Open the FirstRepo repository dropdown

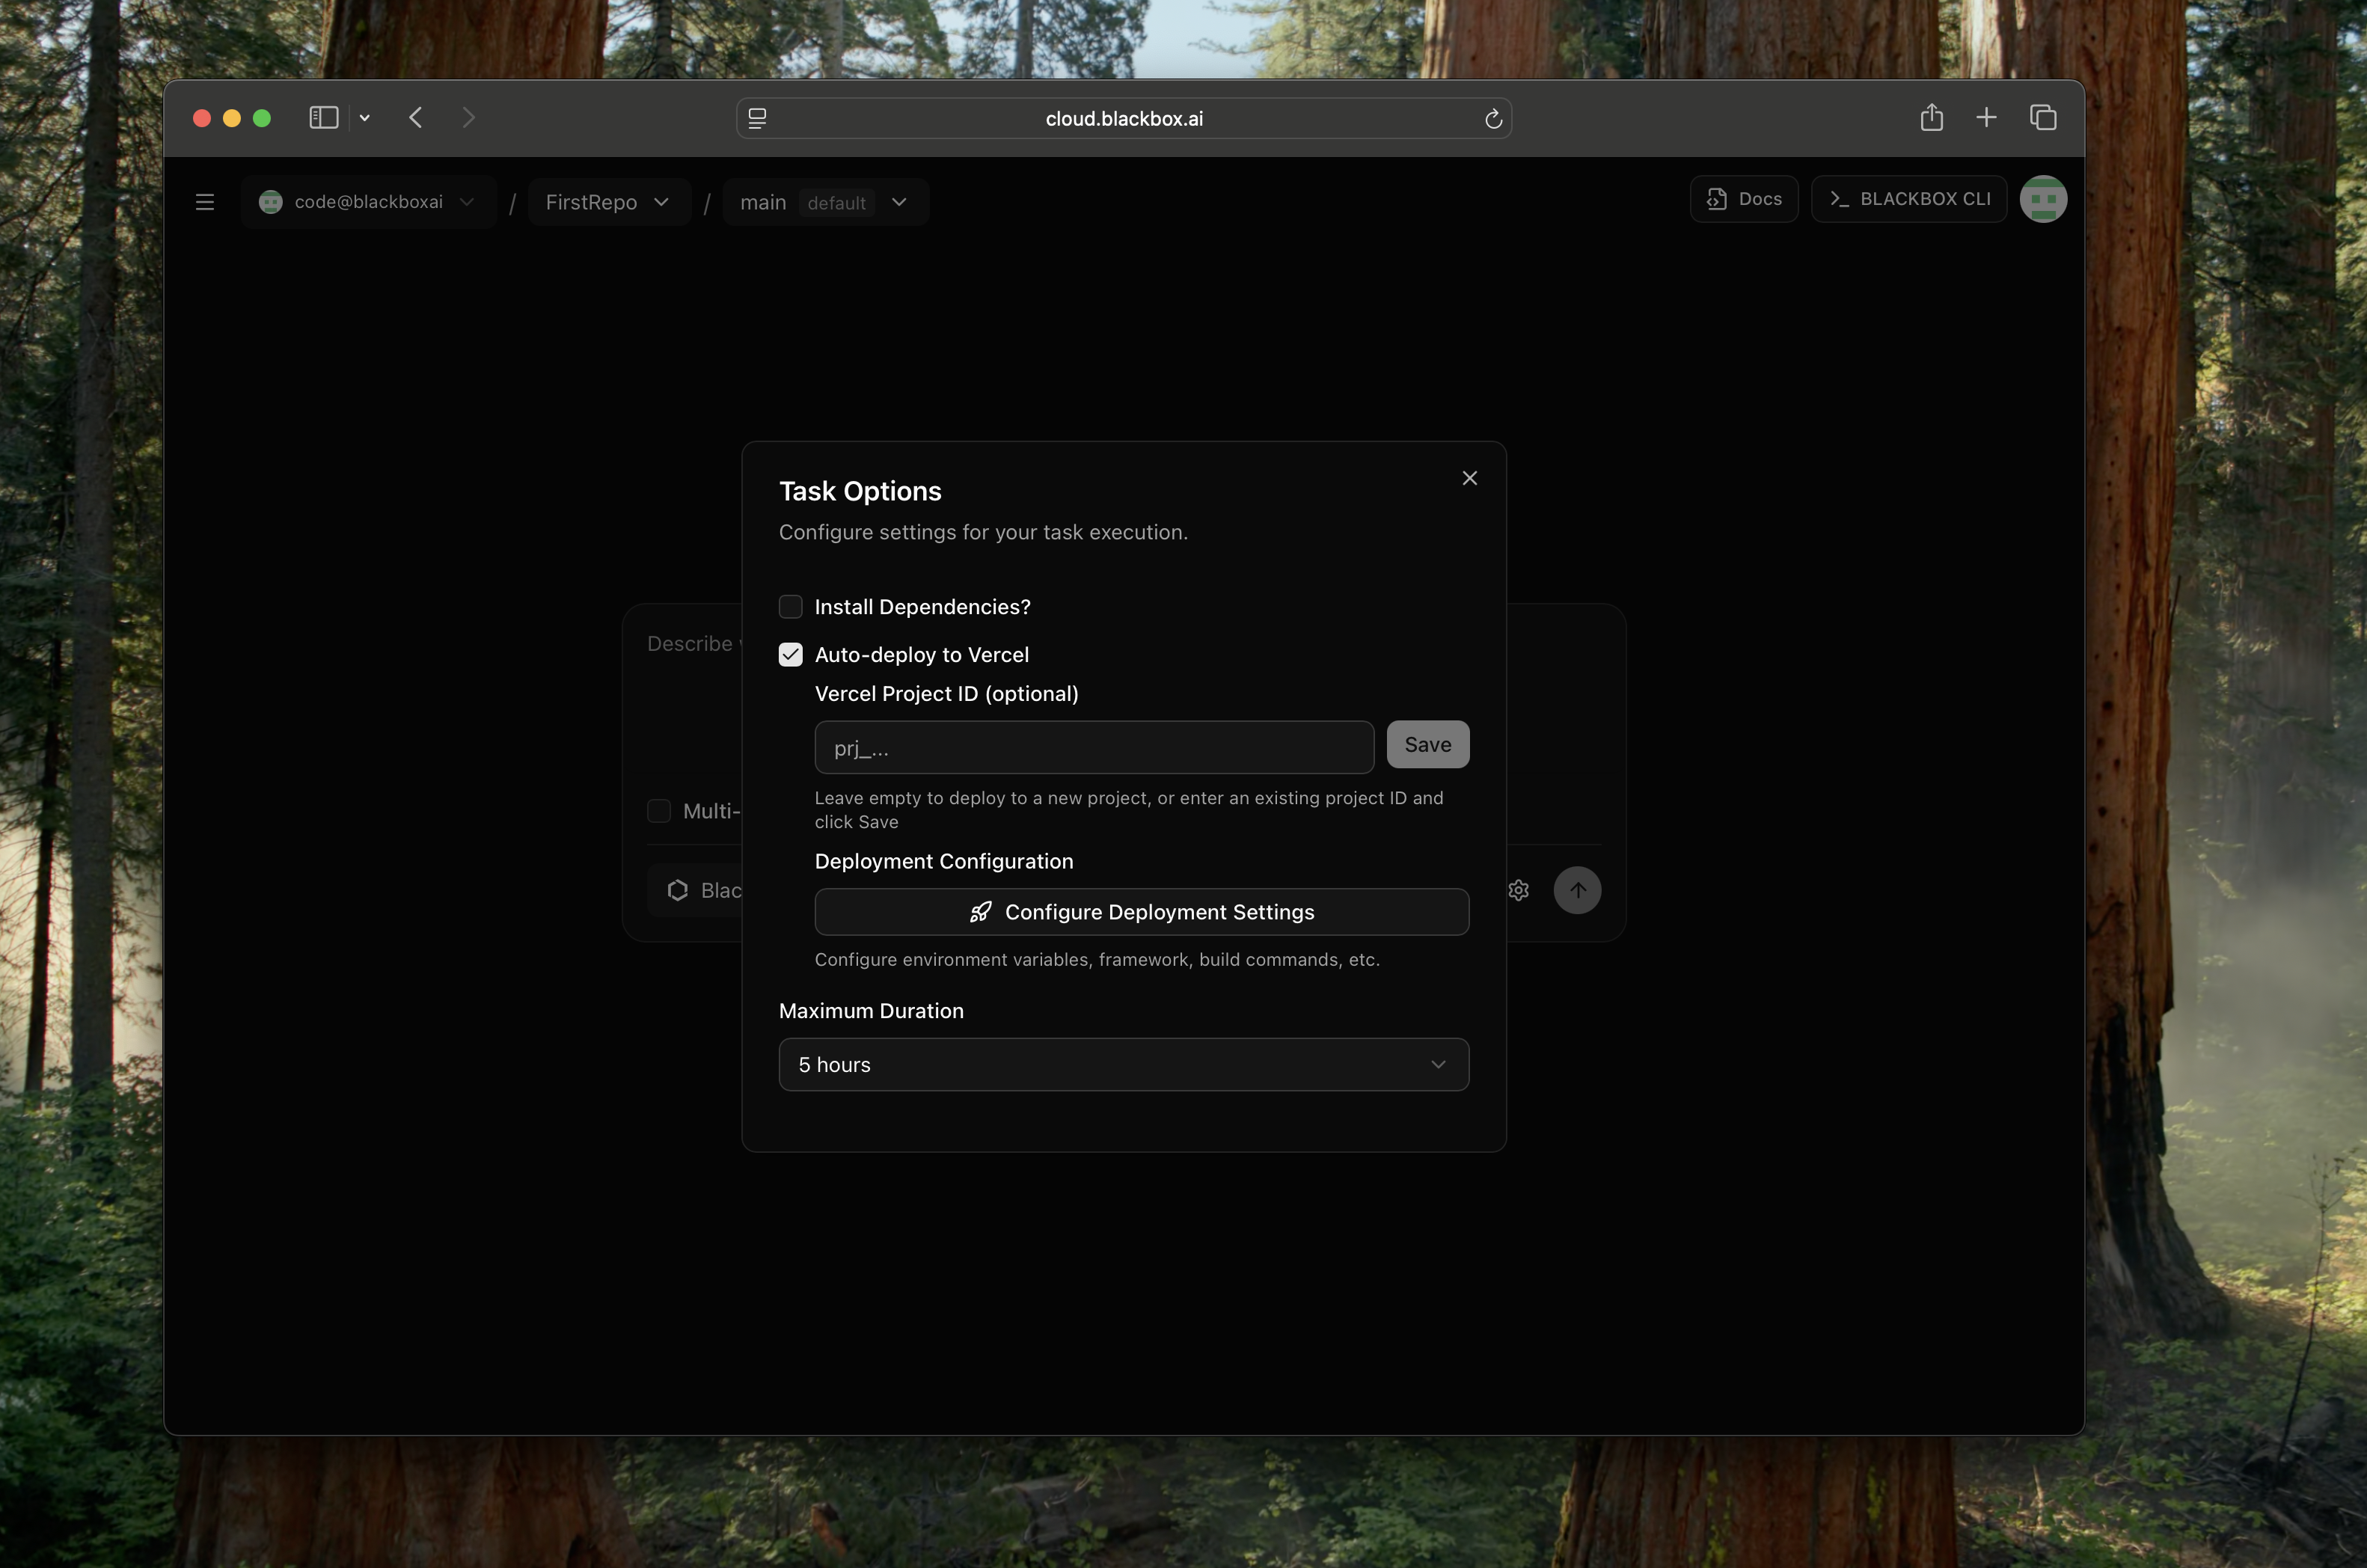coord(607,202)
